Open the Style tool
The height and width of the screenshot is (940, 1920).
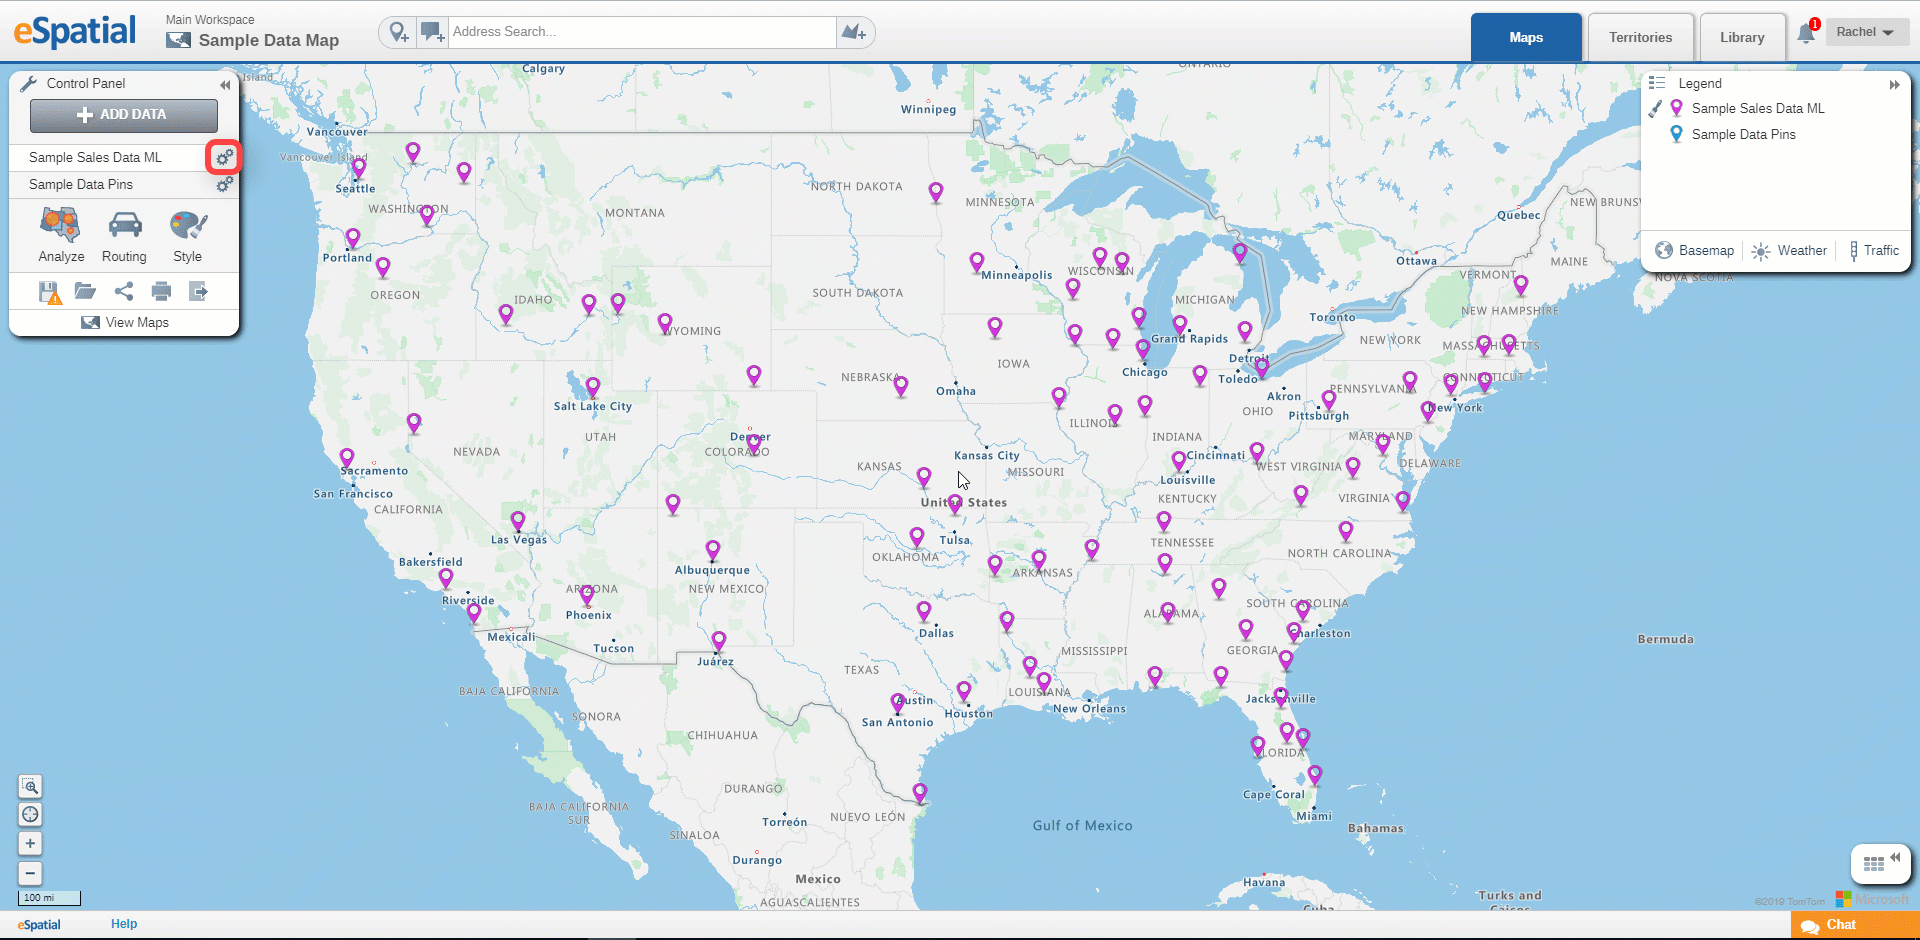[188, 235]
